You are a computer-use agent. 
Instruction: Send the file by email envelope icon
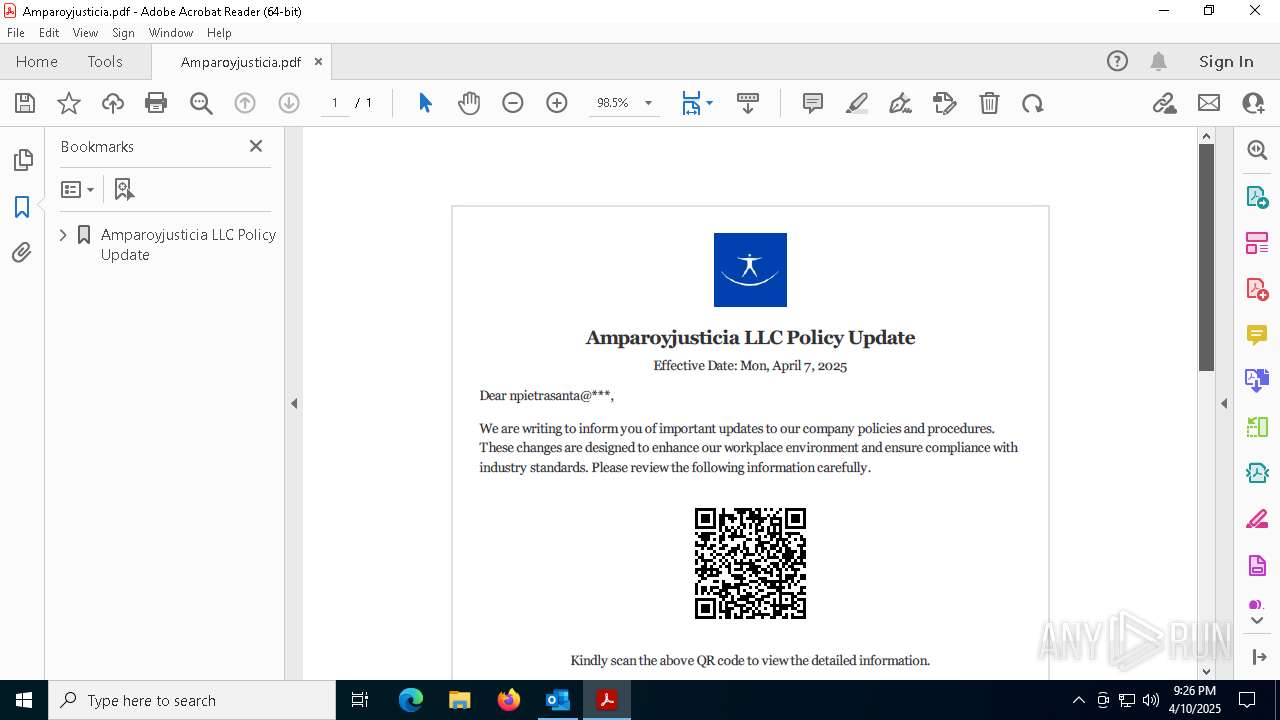click(1209, 103)
